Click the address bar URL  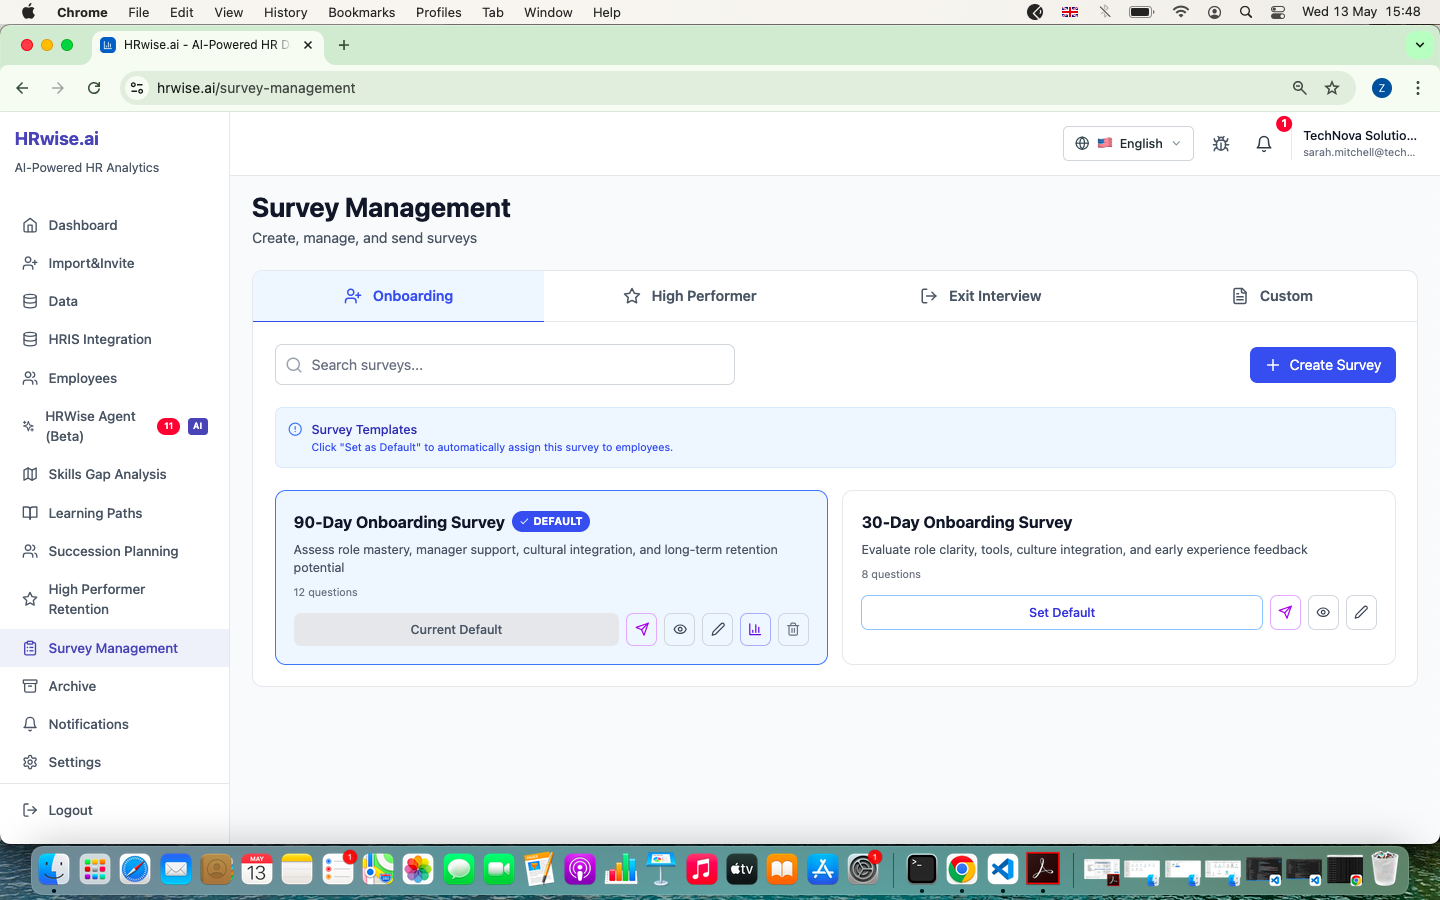tap(256, 88)
